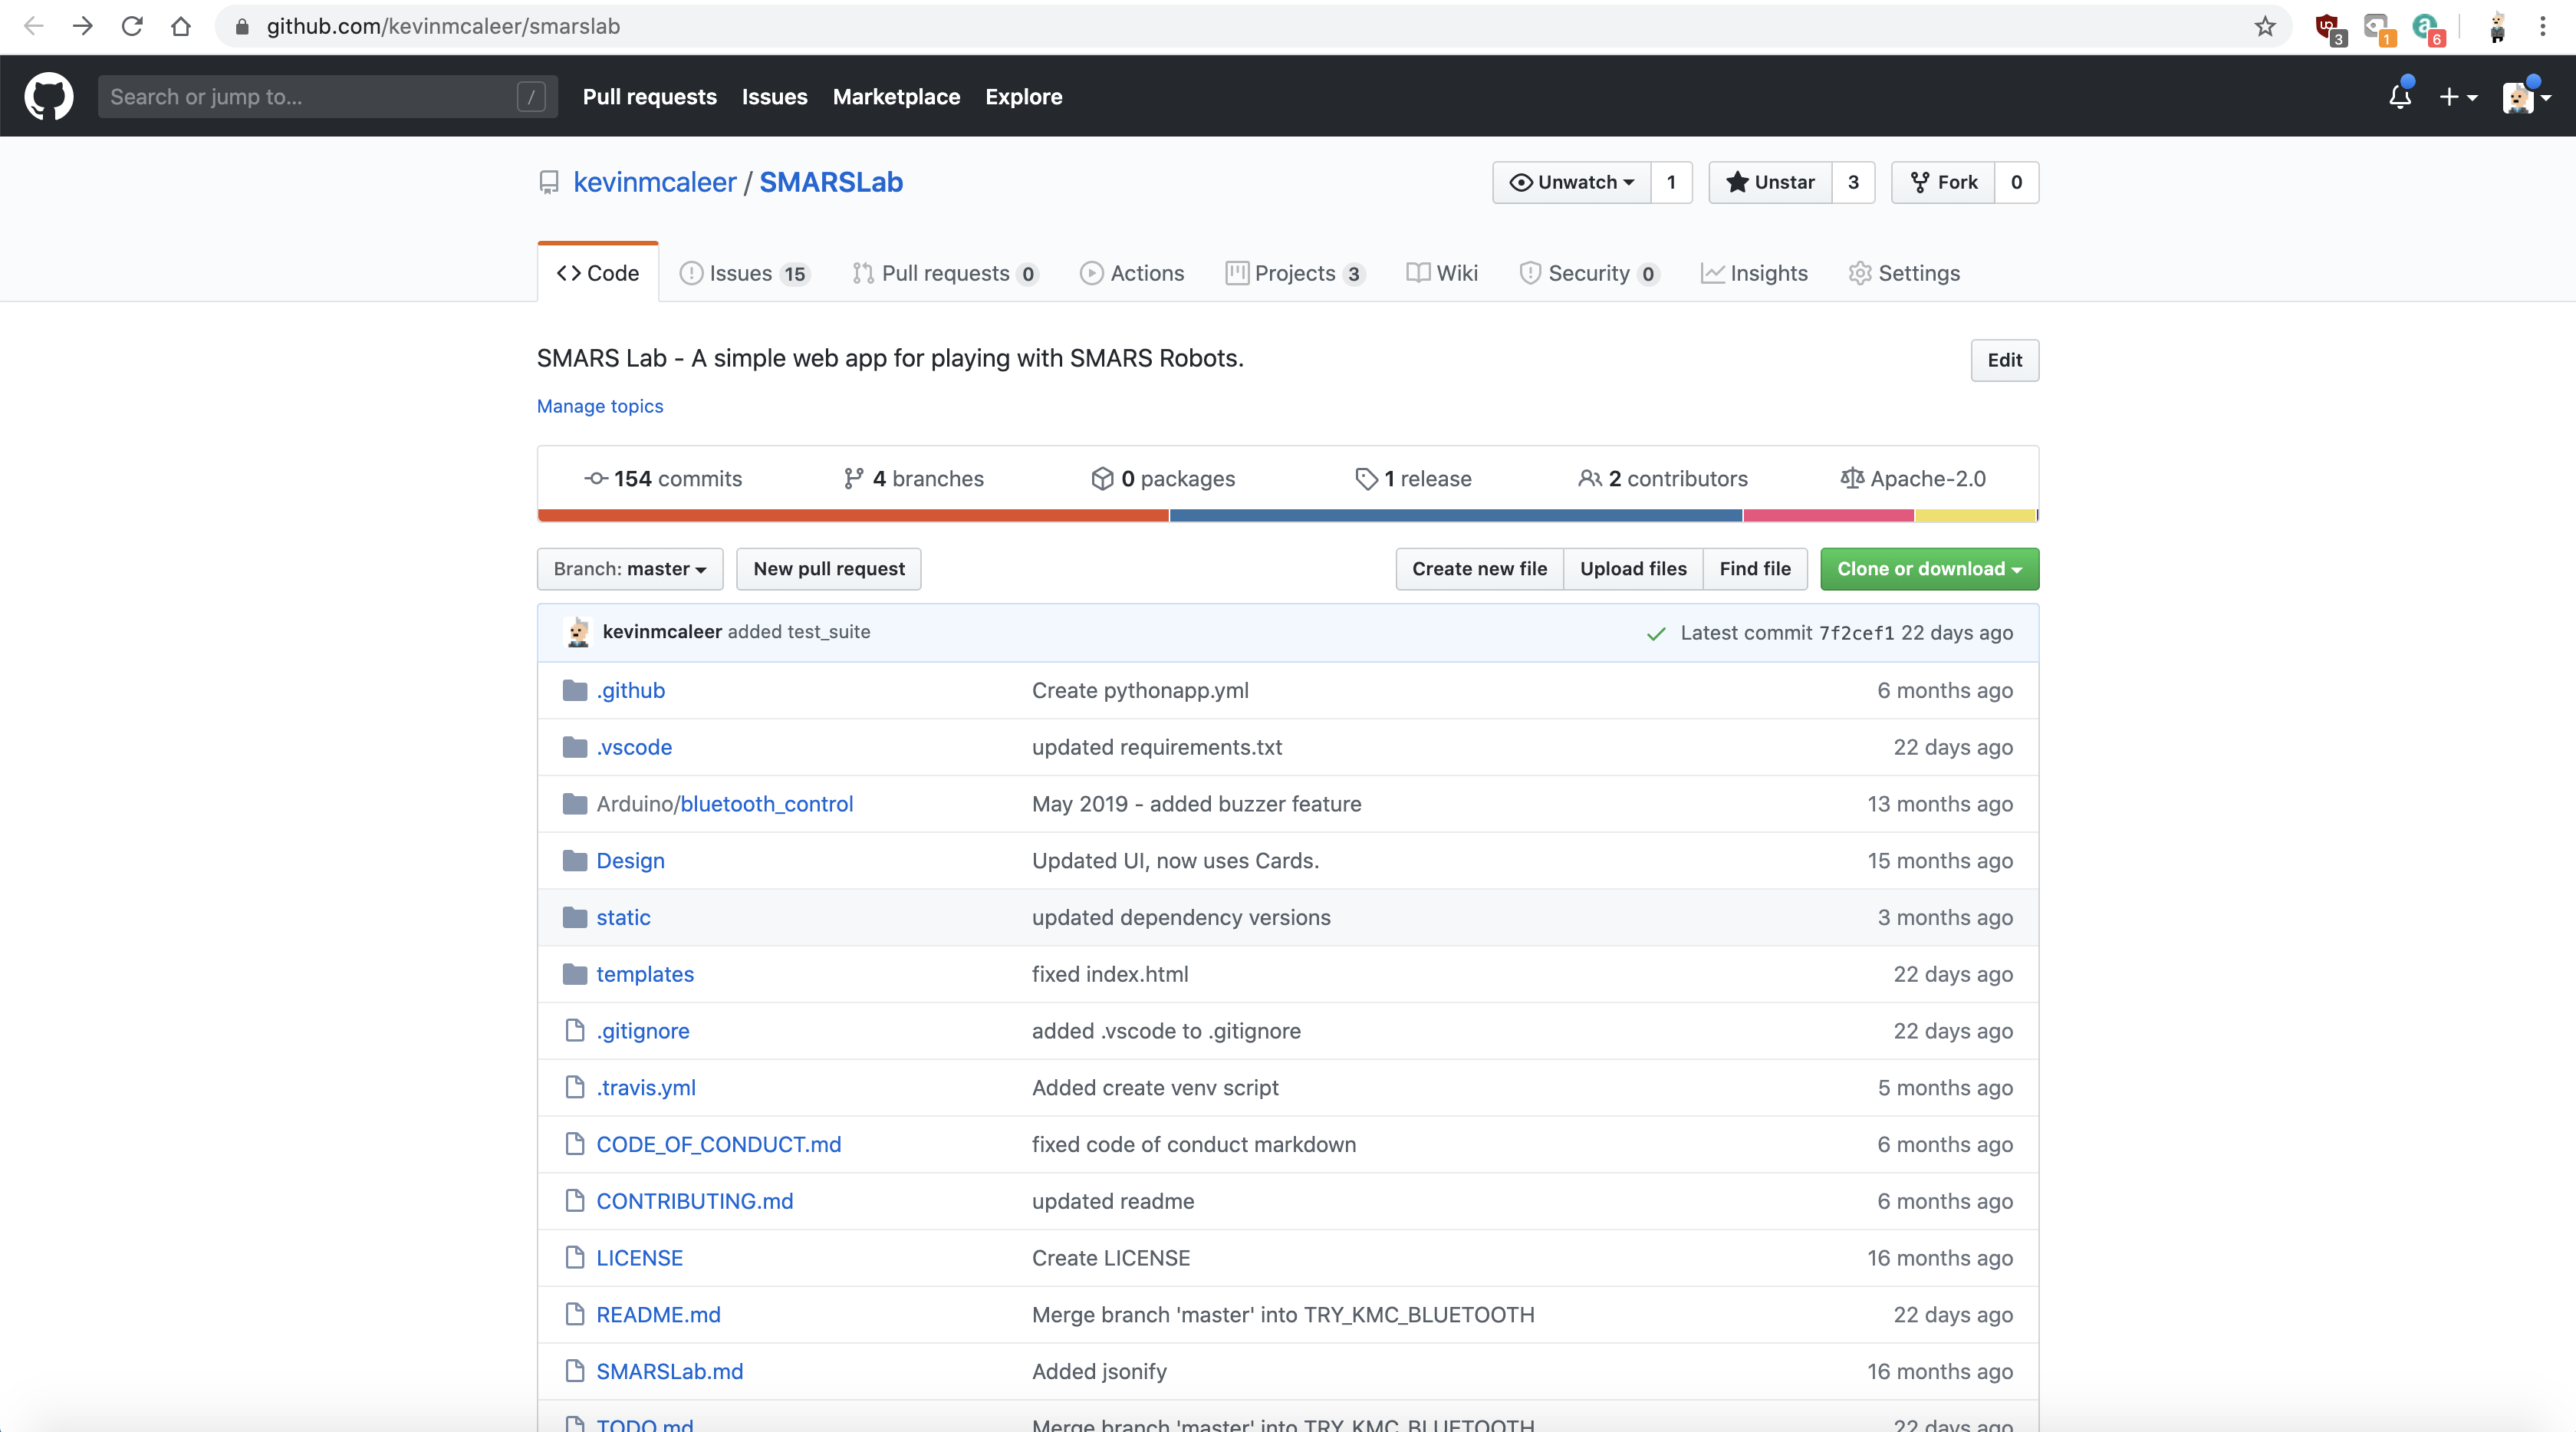Open the Chrome three-dot menu
This screenshot has width=2576, height=1432.
pos(2542,26)
